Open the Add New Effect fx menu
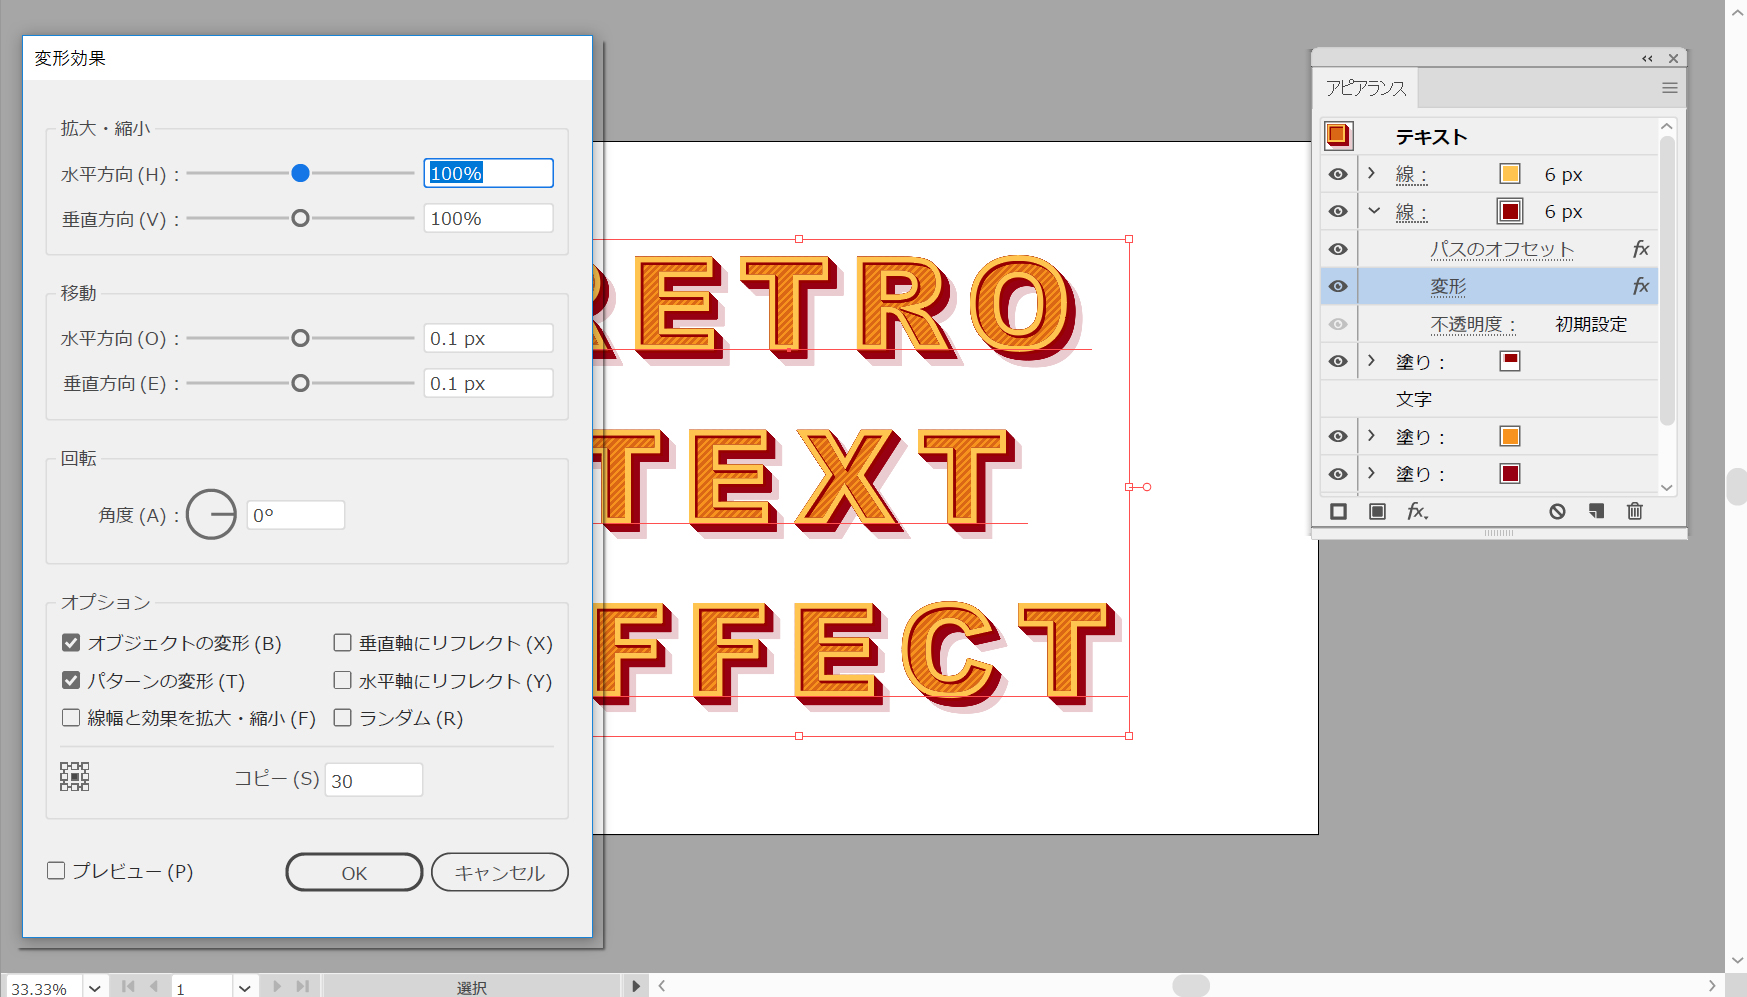 point(1417,512)
